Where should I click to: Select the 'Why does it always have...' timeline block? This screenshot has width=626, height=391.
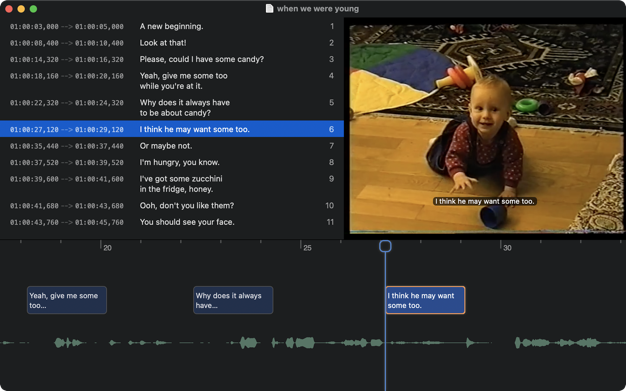click(x=233, y=300)
